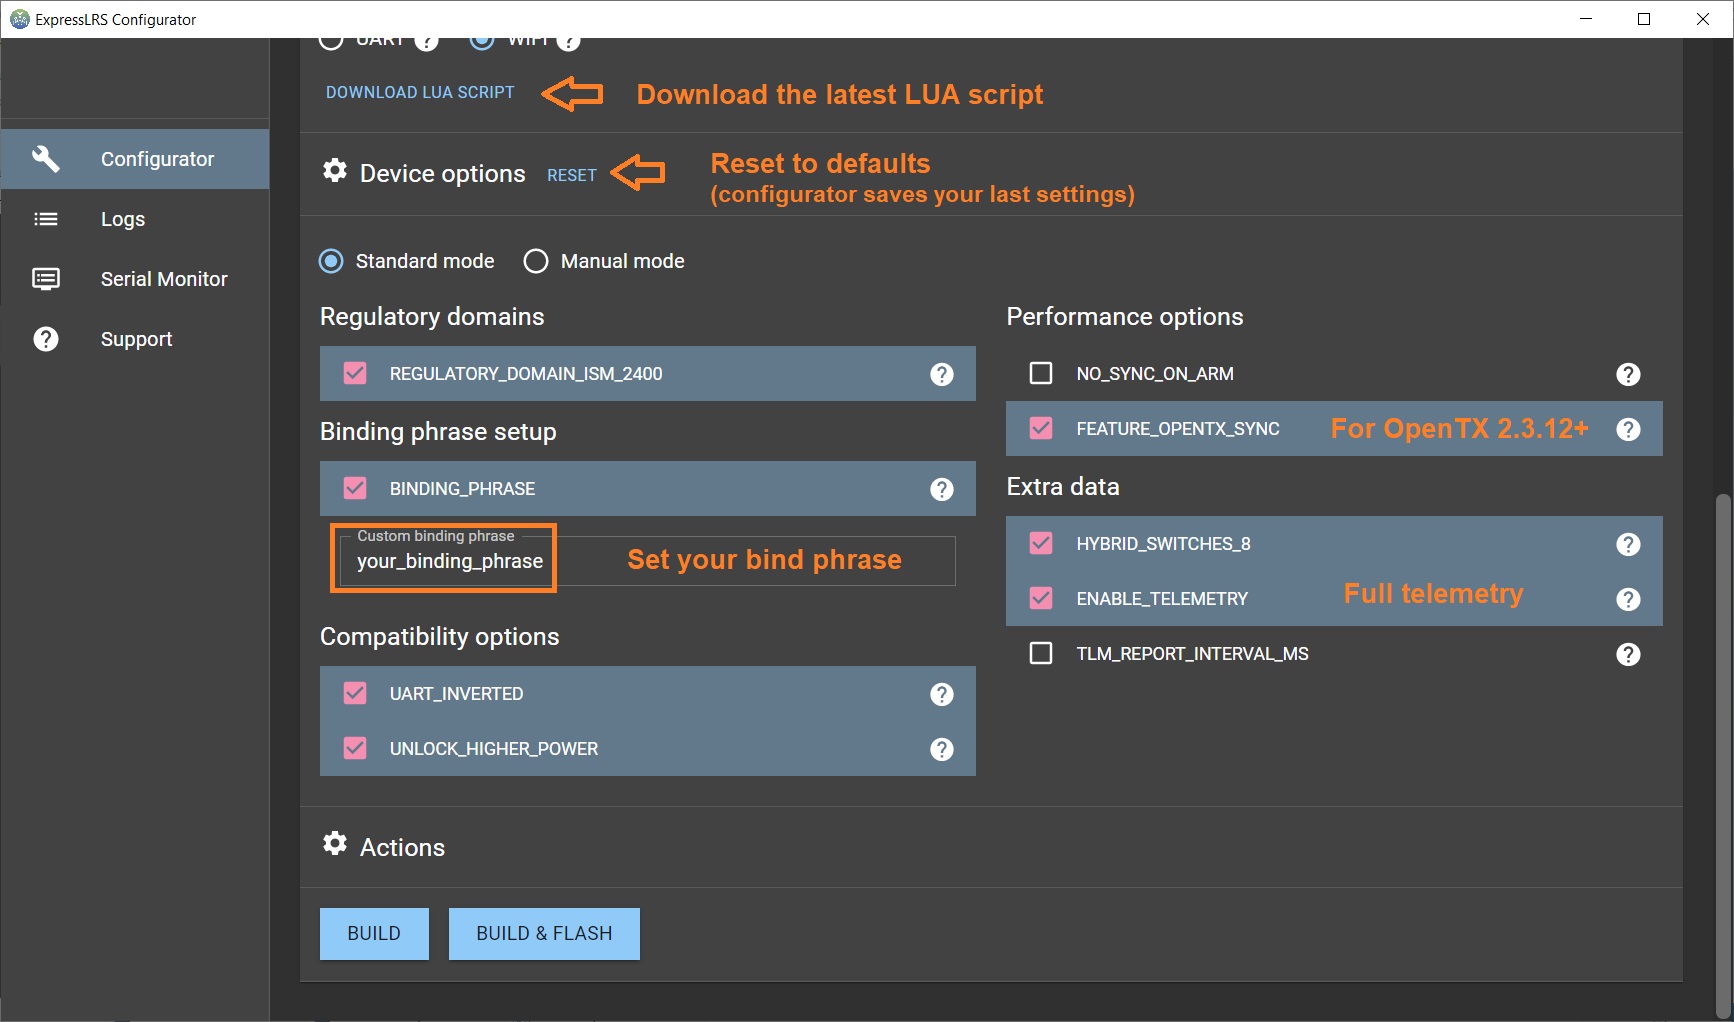
Task: Click the BUILD & FLASH button
Action: pyautogui.click(x=544, y=933)
